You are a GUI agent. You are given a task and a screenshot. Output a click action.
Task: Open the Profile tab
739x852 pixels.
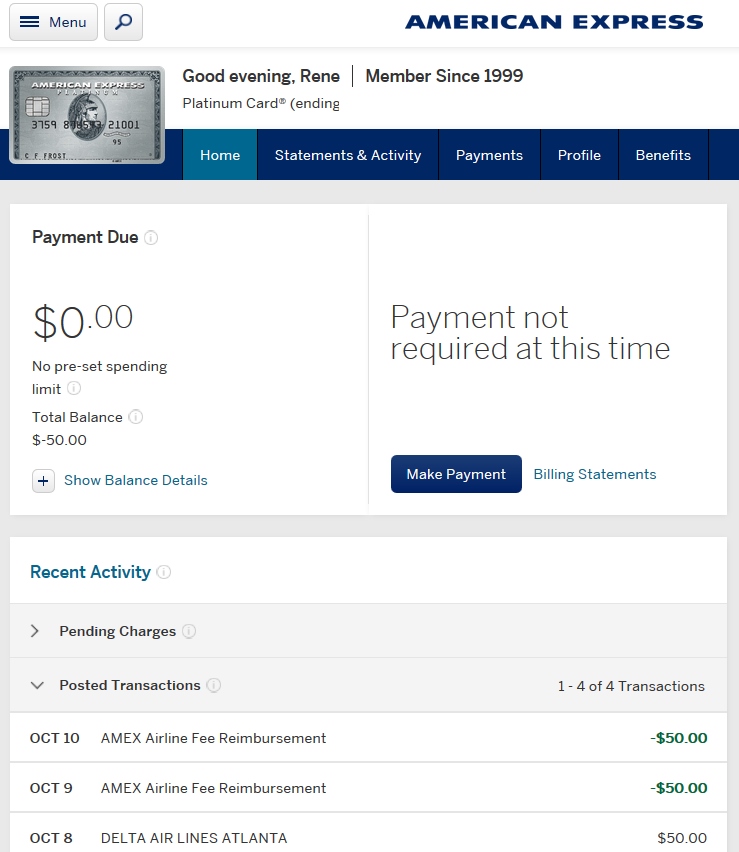(579, 155)
